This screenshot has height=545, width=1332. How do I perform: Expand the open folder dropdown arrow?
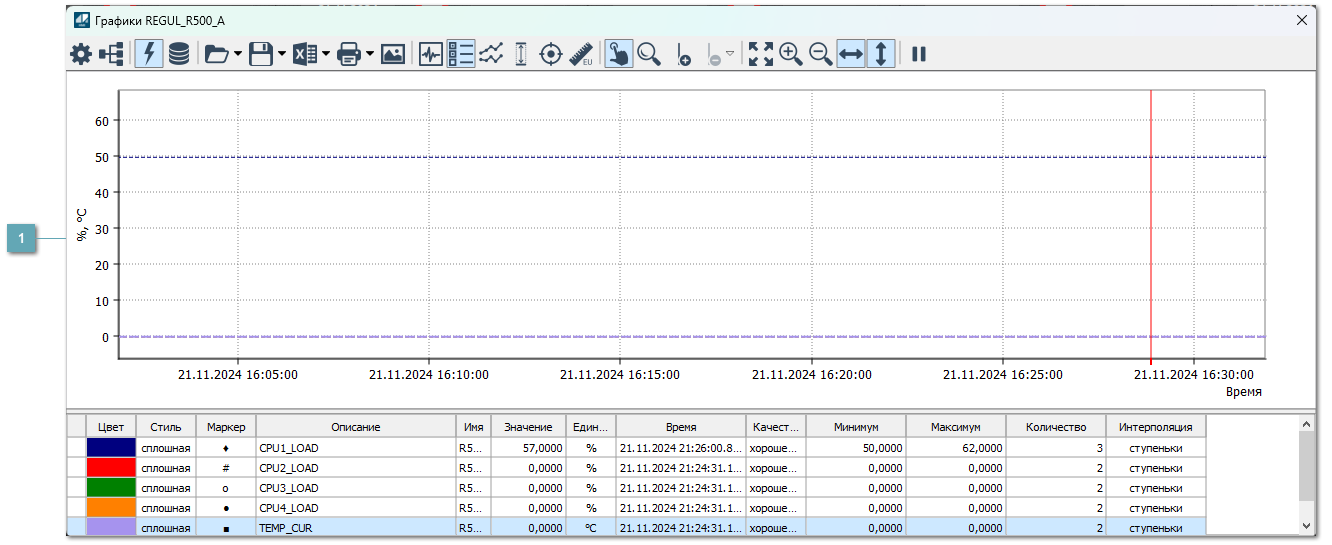pos(238,54)
